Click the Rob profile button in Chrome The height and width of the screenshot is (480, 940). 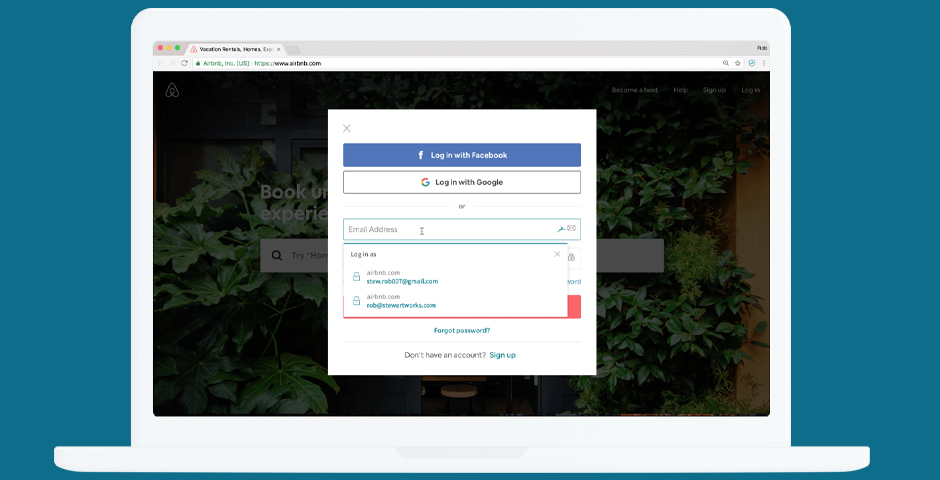762,48
